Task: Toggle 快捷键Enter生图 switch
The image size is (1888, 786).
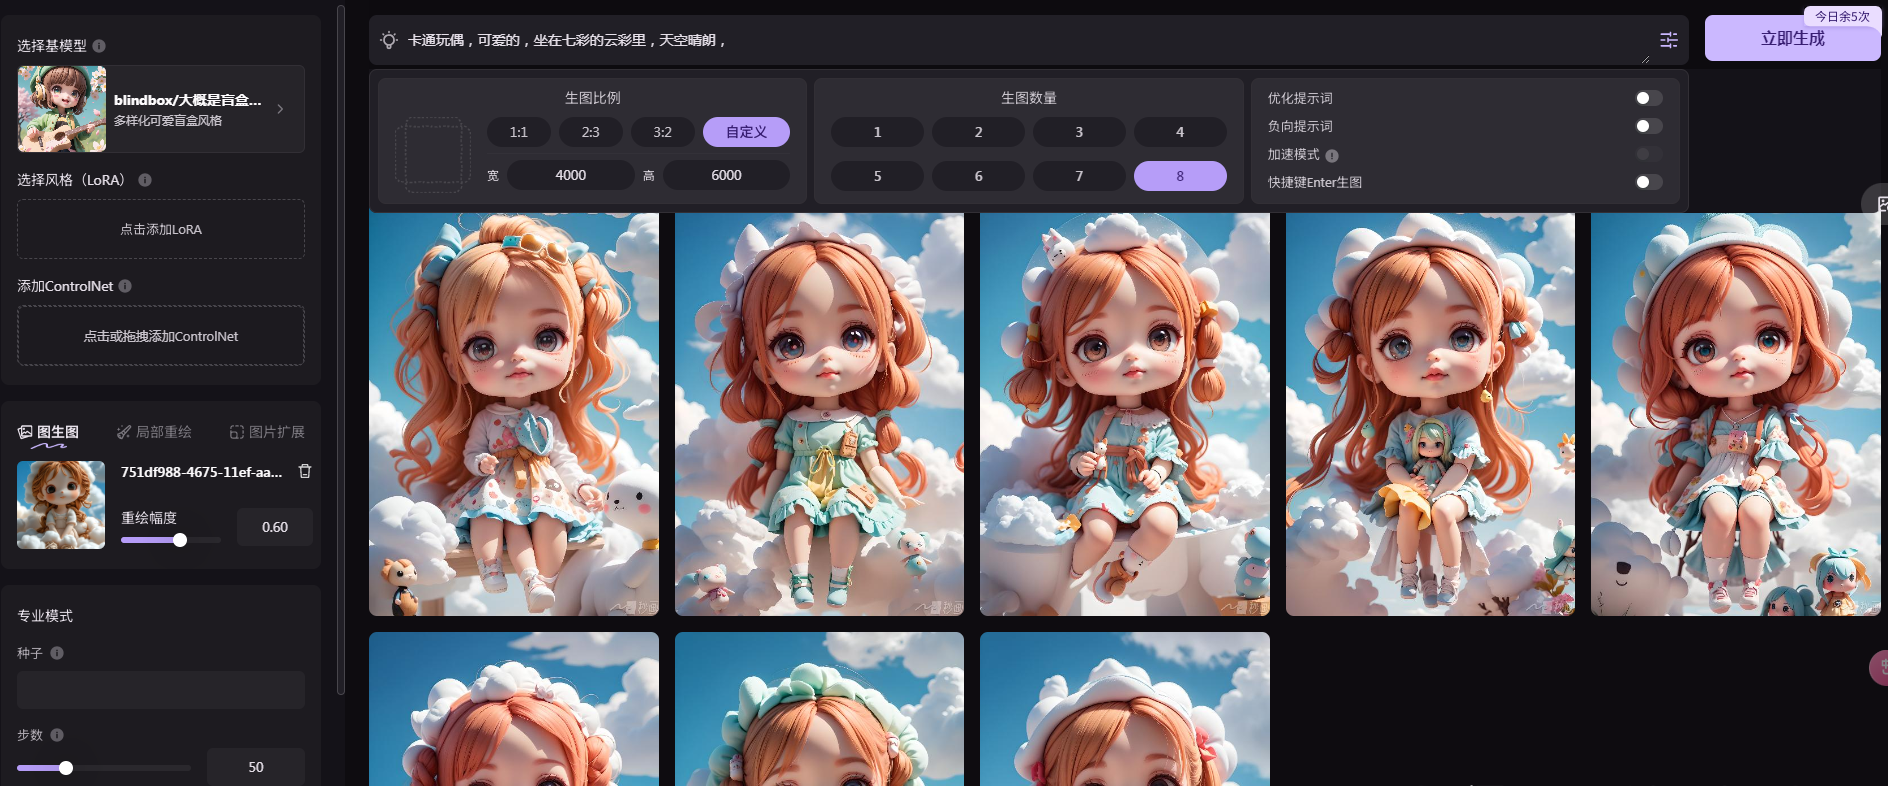Action: 1649,182
